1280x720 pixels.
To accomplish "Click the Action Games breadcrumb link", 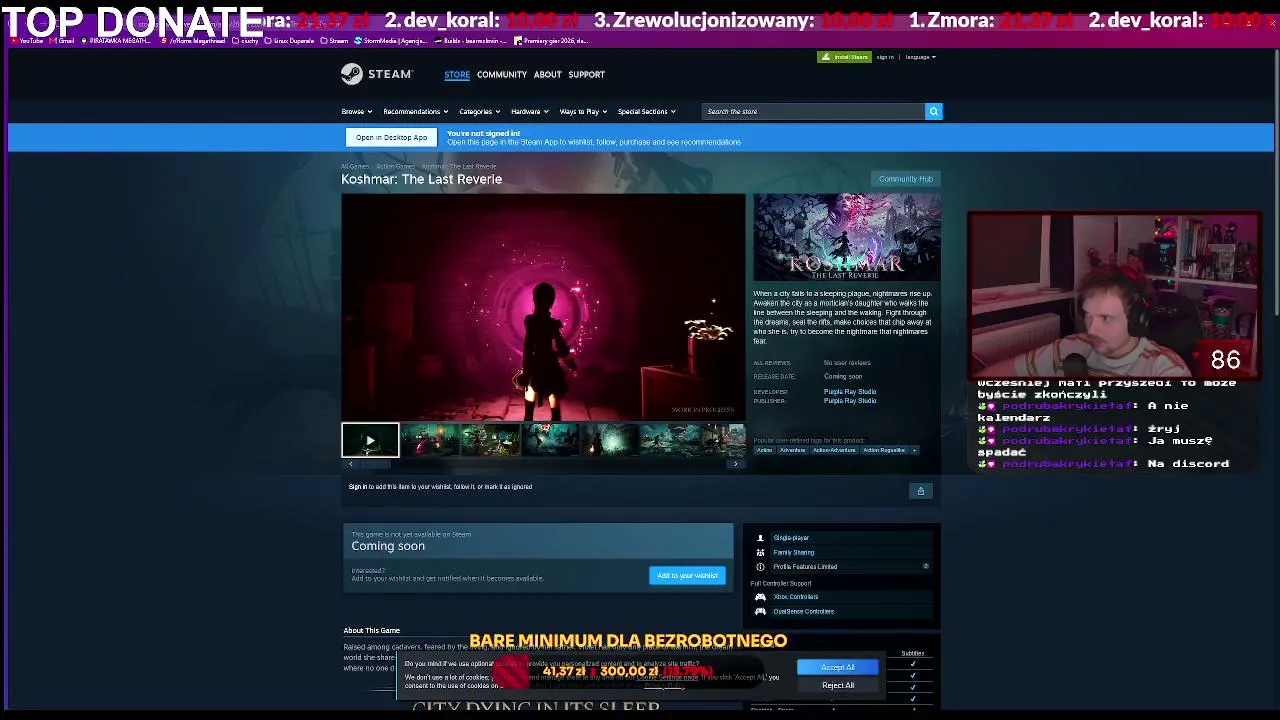I will click(x=395, y=167).
